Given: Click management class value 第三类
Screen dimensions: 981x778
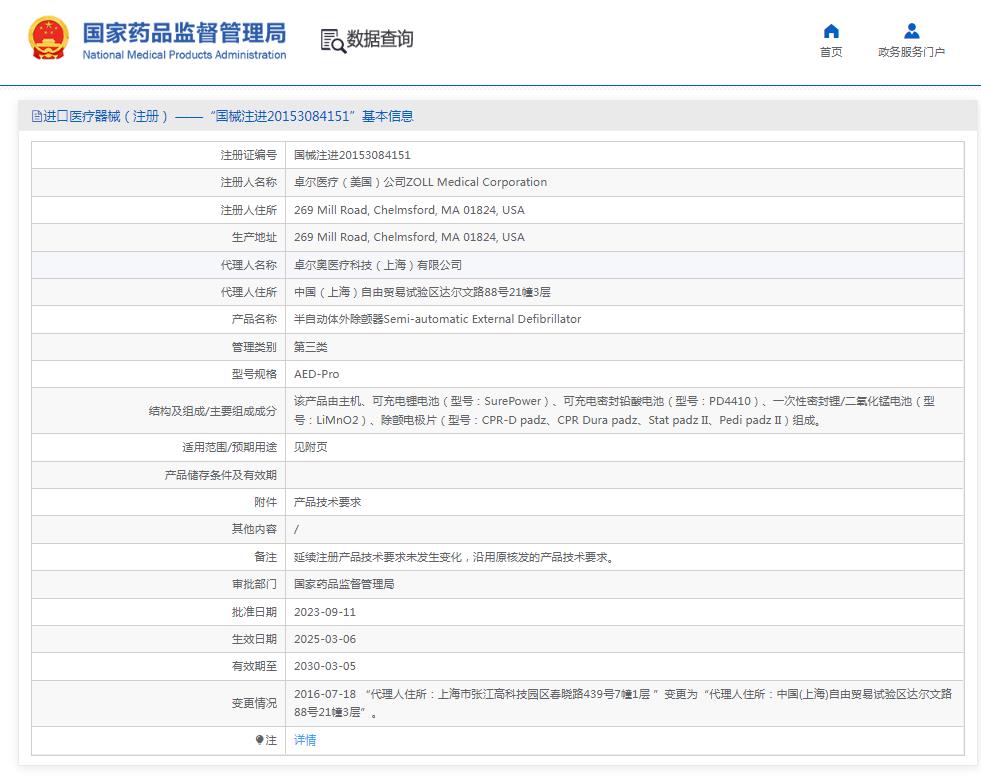Looking at the screenshot, I should pos(311,347).
